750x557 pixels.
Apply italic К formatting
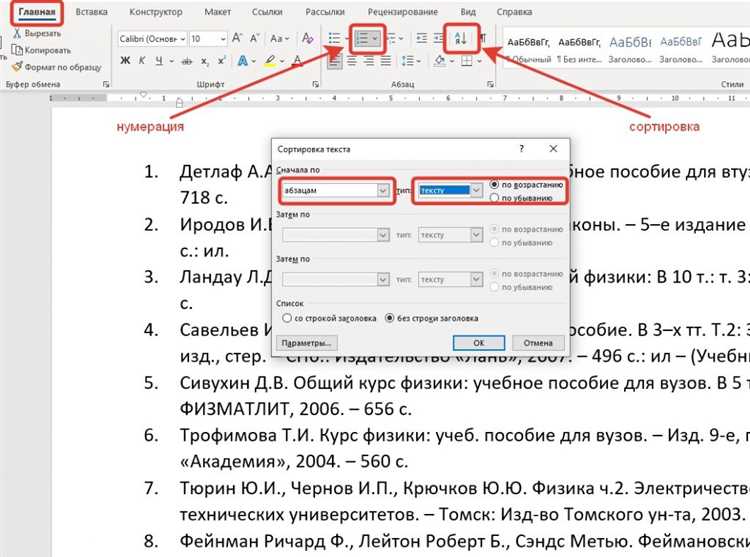pos(142,61)
